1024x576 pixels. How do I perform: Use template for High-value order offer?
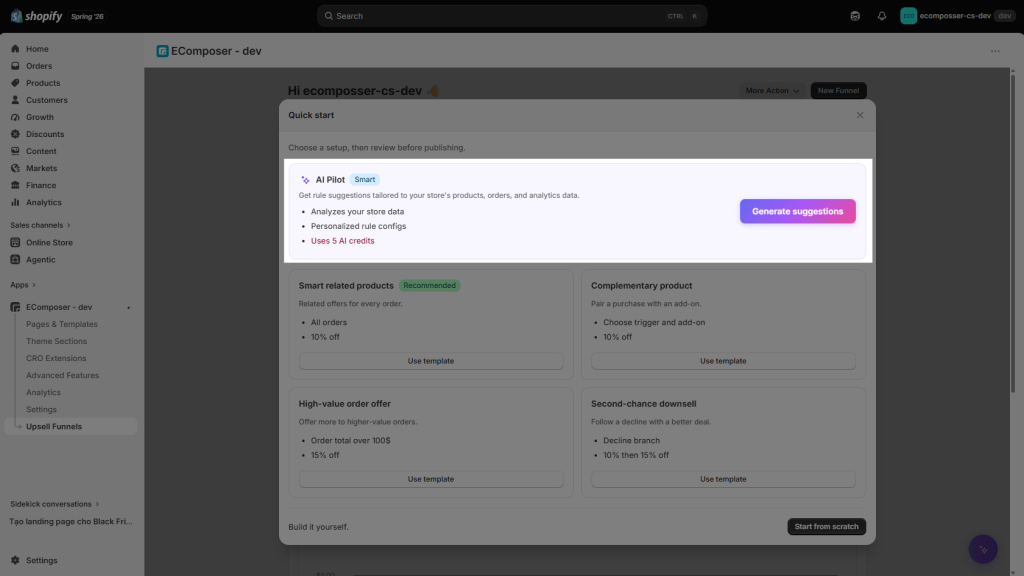[430, 479]
